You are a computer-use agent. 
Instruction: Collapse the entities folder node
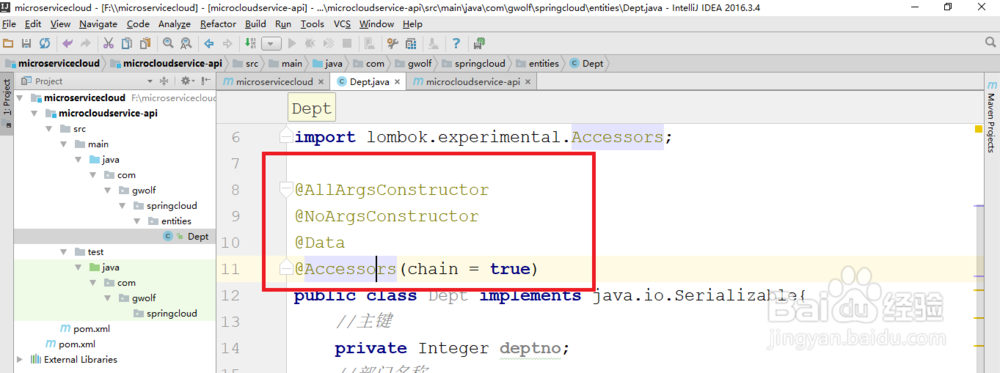click(137, 221)
